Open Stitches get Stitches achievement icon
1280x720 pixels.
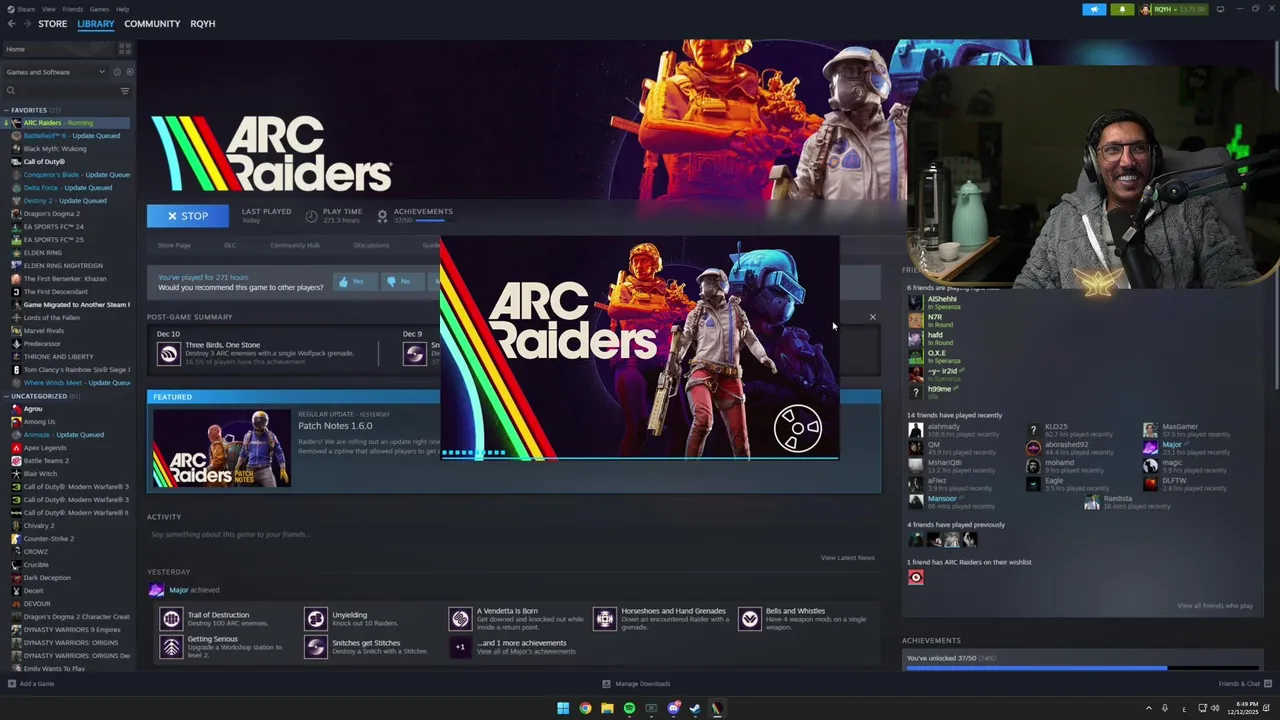[316, 647]
